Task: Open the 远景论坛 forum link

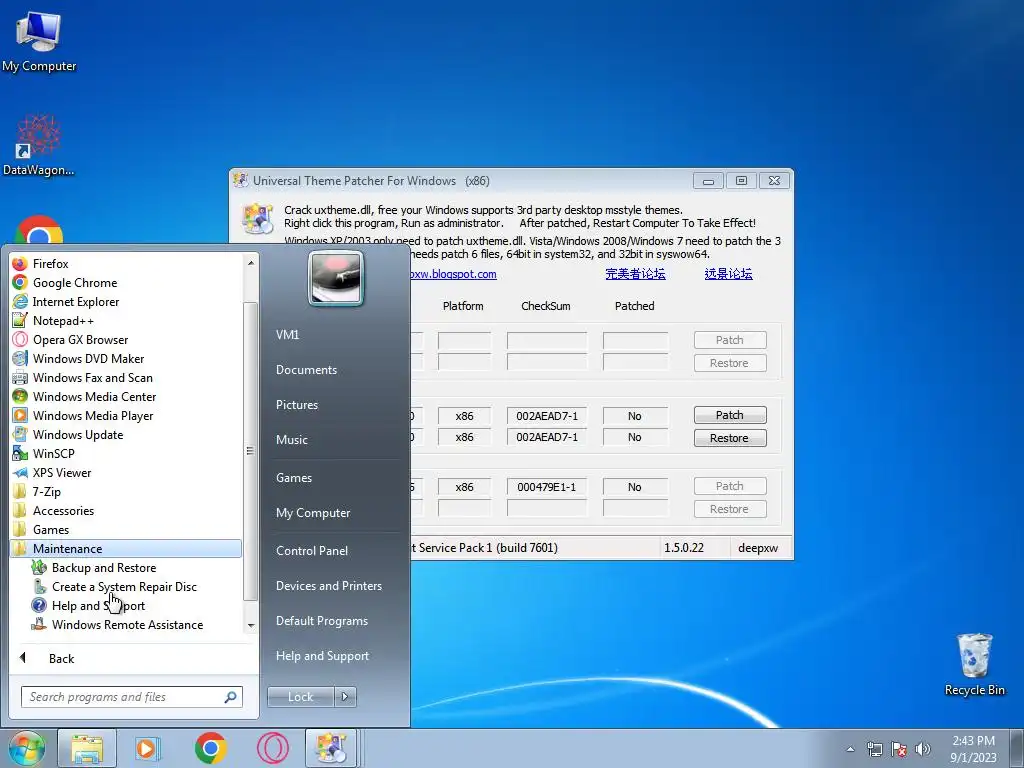Action: click(x=728, y=274)
